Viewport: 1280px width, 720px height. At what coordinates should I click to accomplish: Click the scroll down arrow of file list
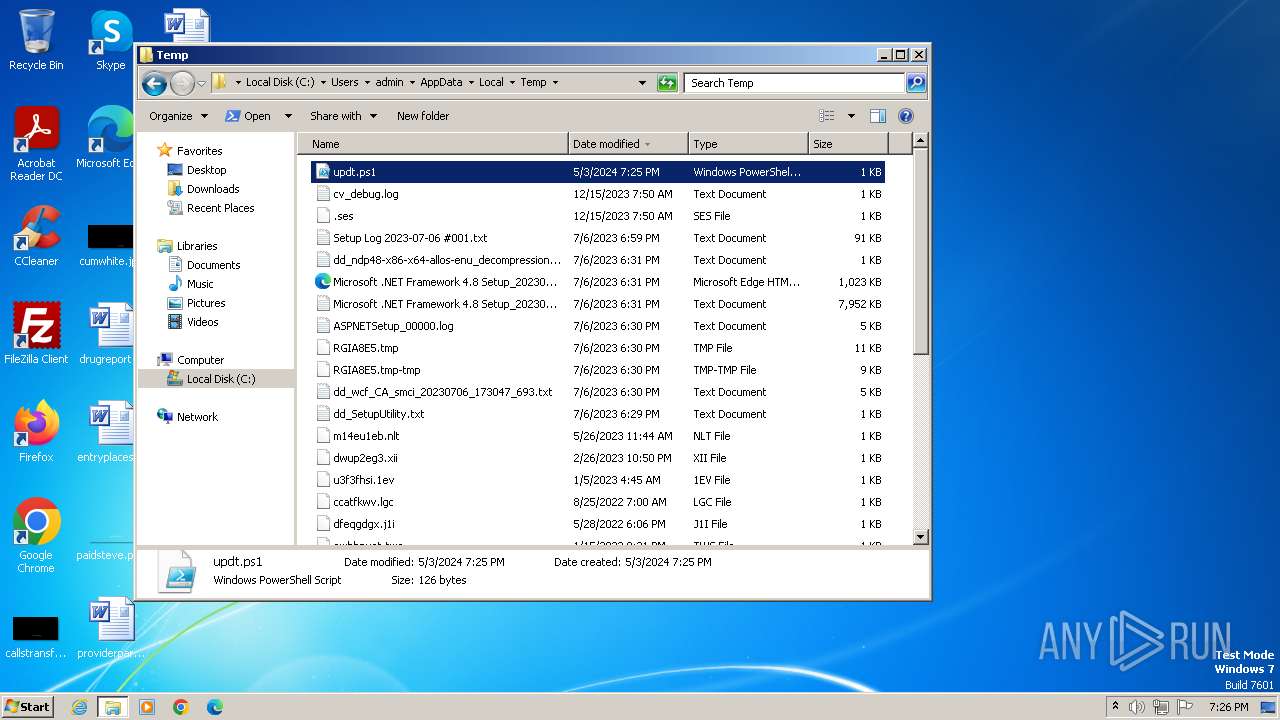click(921, 537)
